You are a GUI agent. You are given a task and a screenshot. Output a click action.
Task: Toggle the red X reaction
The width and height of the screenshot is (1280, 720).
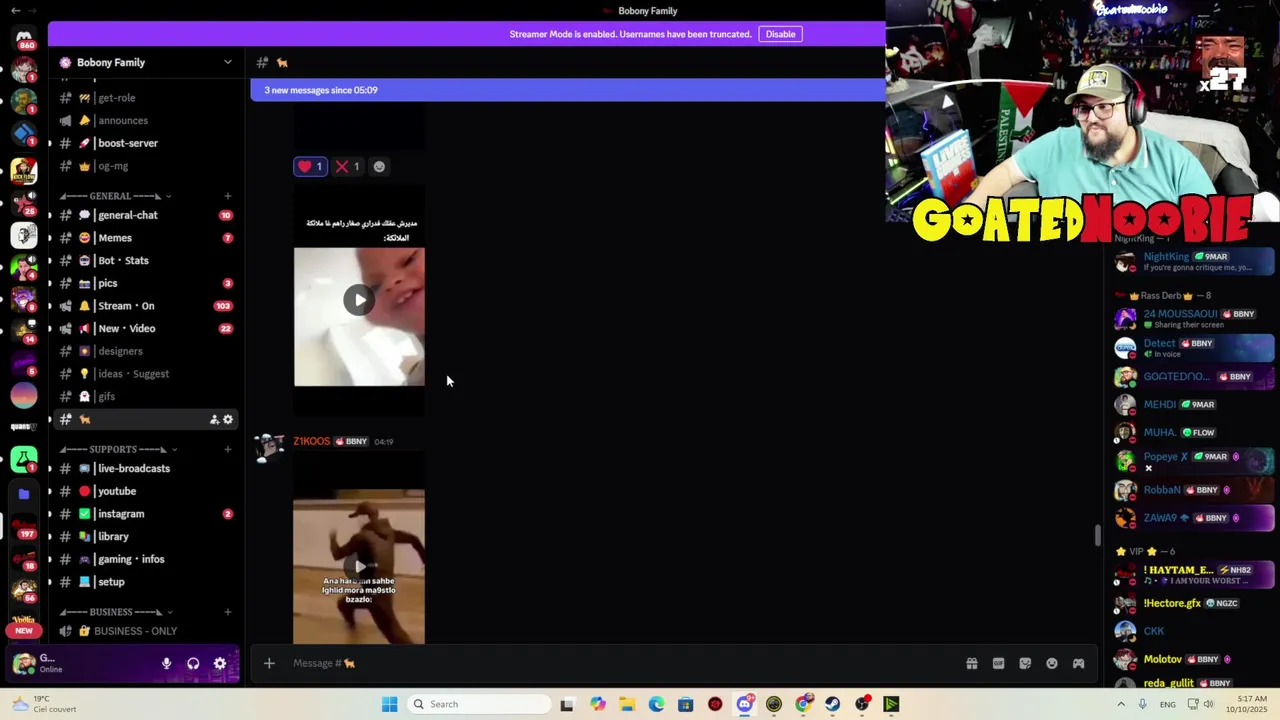click(347, 167)
